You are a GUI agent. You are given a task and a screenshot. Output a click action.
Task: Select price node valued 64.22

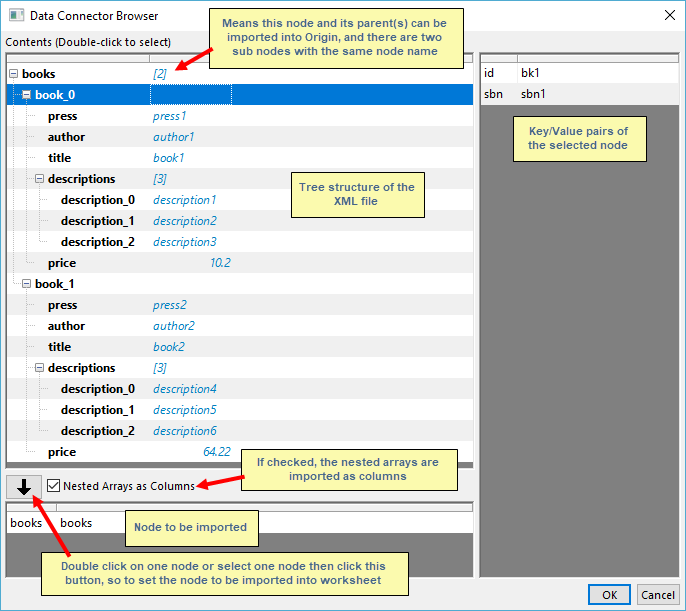coord(240,452)
